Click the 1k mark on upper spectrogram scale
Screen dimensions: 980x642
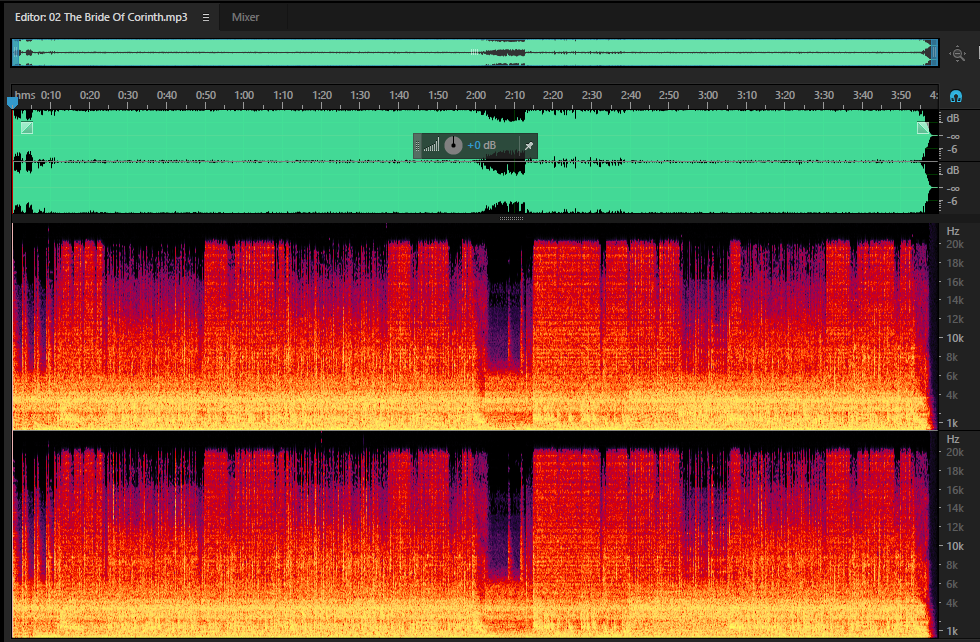pos(952,423)
